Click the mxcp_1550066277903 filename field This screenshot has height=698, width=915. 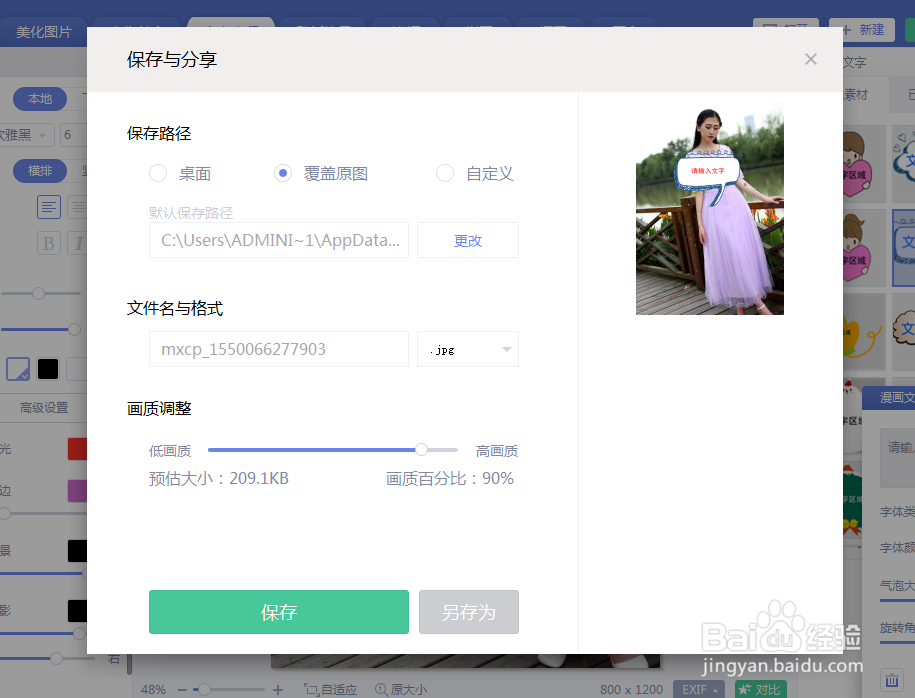pyautogui.click(x=278, y=349)
